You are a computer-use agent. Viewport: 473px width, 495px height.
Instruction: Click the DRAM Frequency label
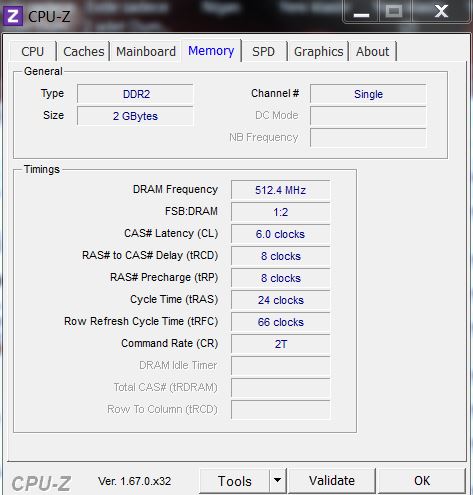(175, 189)
